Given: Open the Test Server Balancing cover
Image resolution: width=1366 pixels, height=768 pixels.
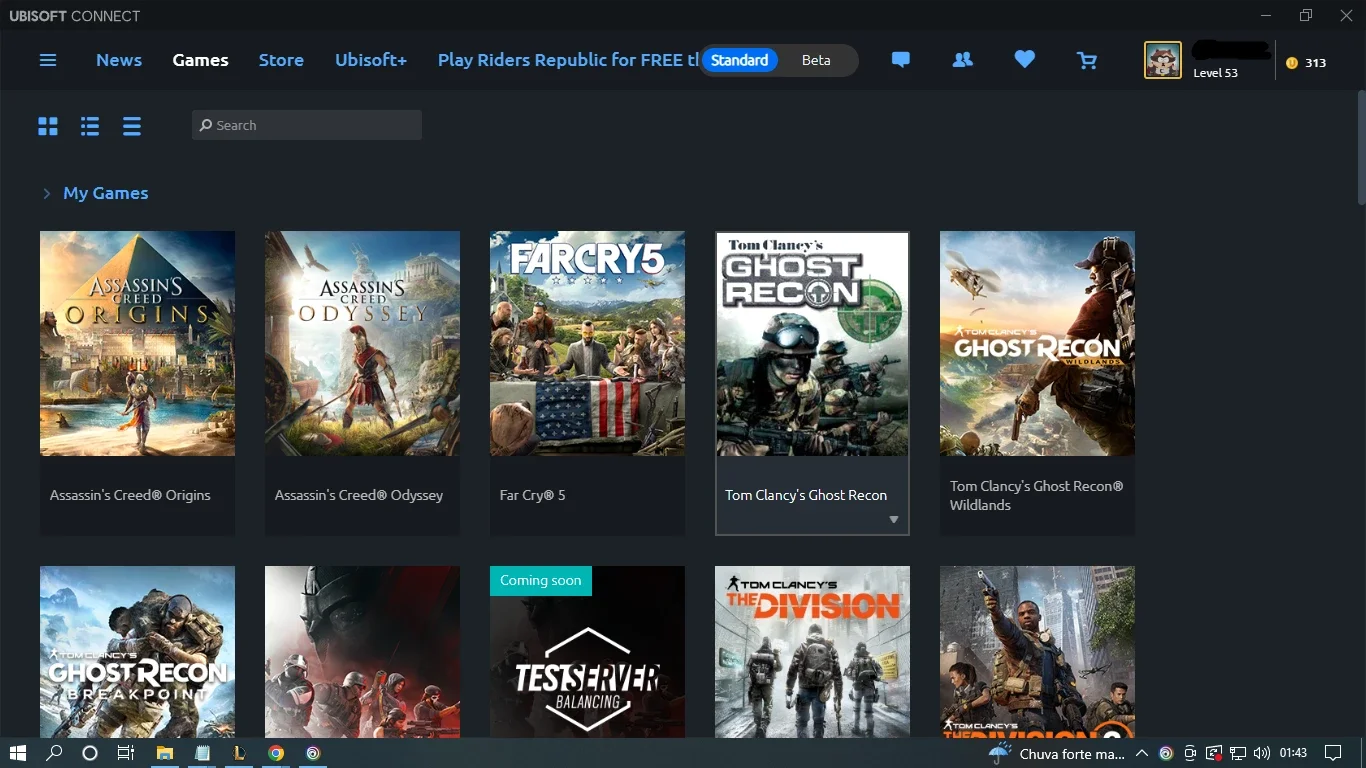Looking at the screenshot, I should (x=587, y=652).
